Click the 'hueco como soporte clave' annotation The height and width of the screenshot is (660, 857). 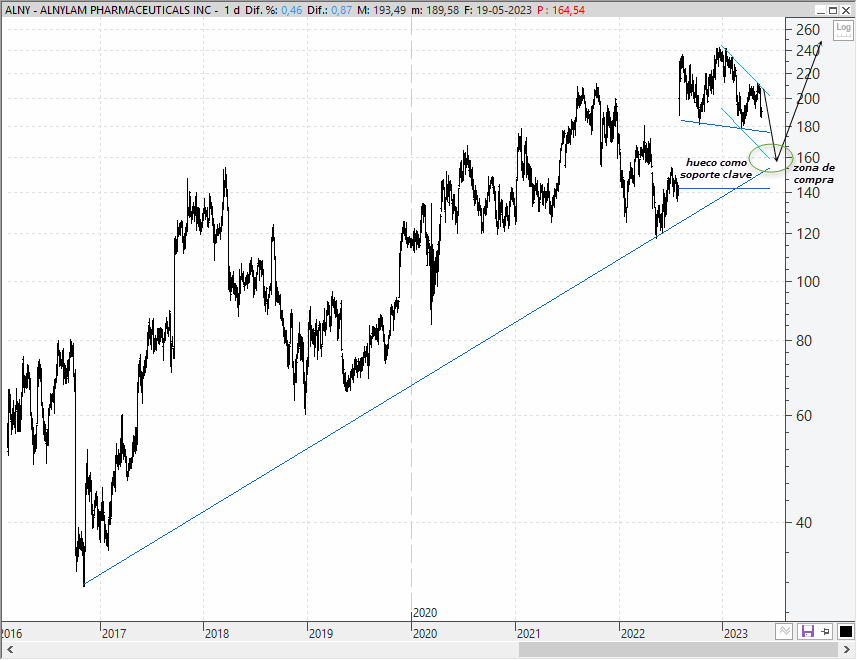tap(716, 168)
